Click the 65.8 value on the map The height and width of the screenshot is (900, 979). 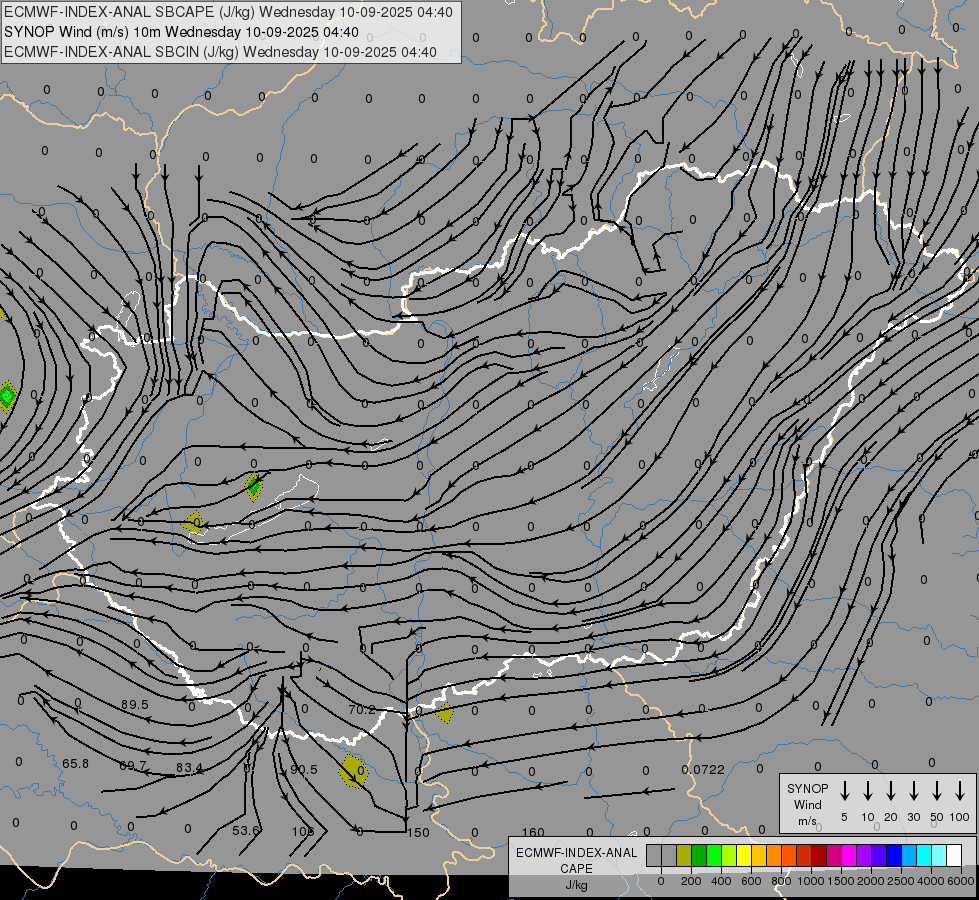[76, 763]
